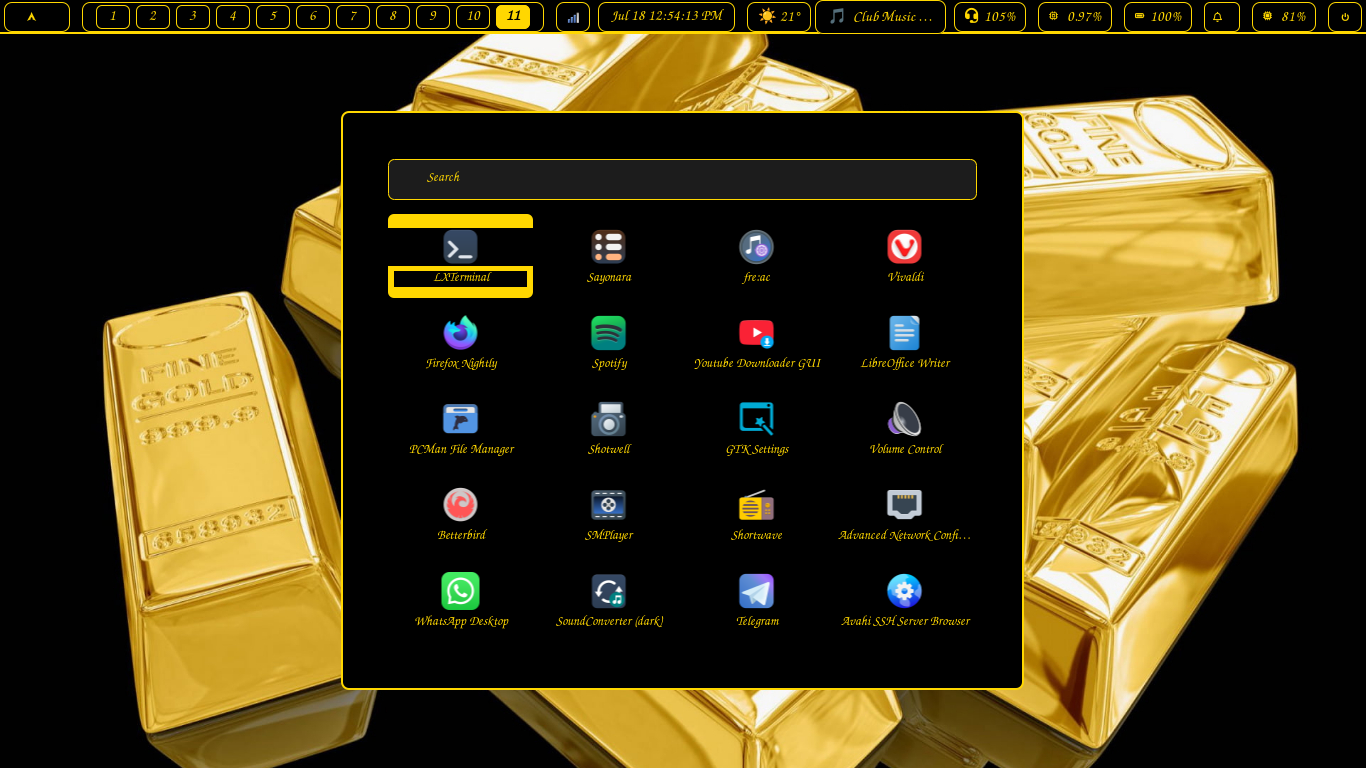
Task: Switch to workspace 2
Action: 153,17
